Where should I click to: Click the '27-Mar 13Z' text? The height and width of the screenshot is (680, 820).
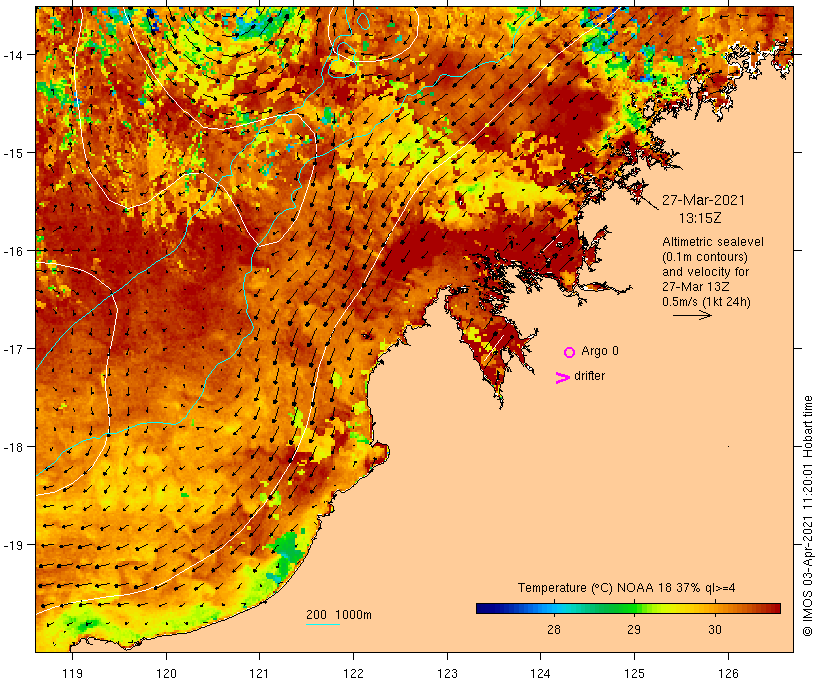[696, 287]
